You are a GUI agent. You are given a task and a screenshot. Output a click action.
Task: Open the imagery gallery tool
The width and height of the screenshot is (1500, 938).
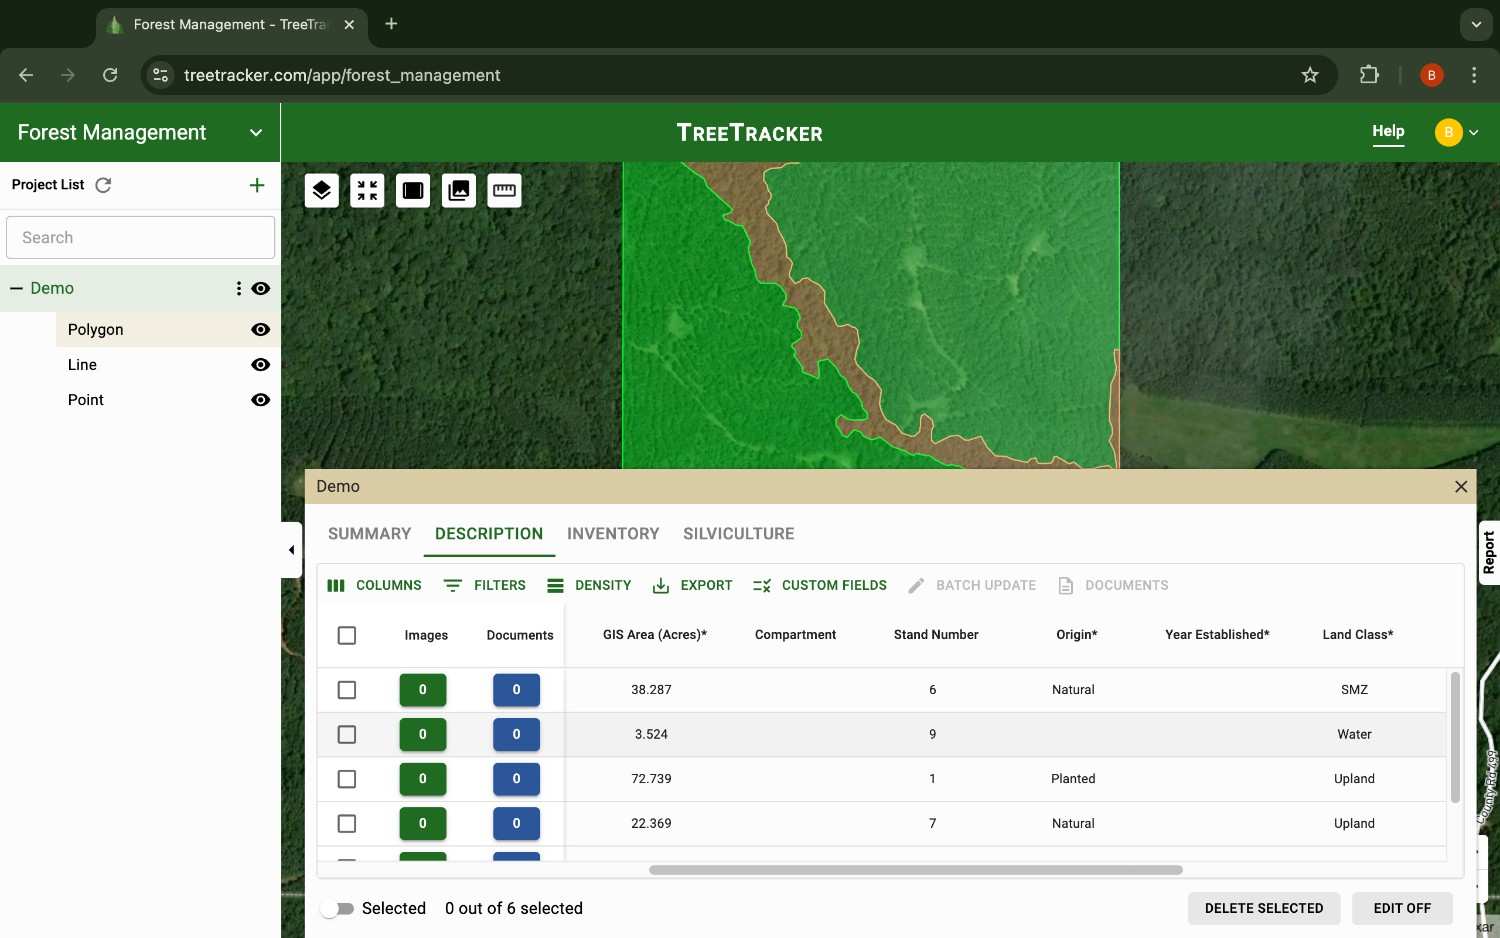point(458,190)
